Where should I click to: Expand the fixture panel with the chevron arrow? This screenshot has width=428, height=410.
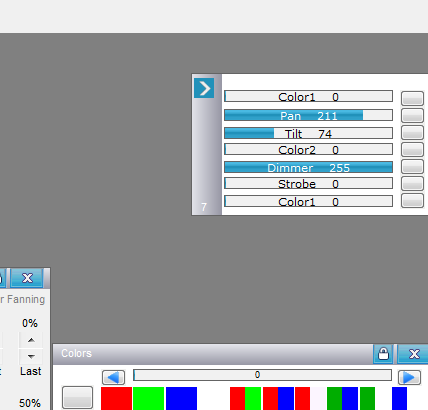204,88
